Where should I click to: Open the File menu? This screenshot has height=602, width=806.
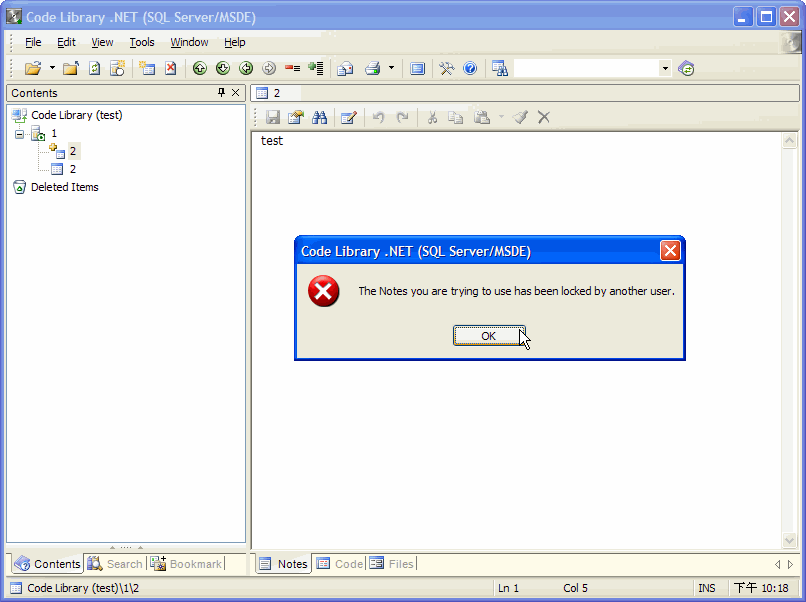33,42
